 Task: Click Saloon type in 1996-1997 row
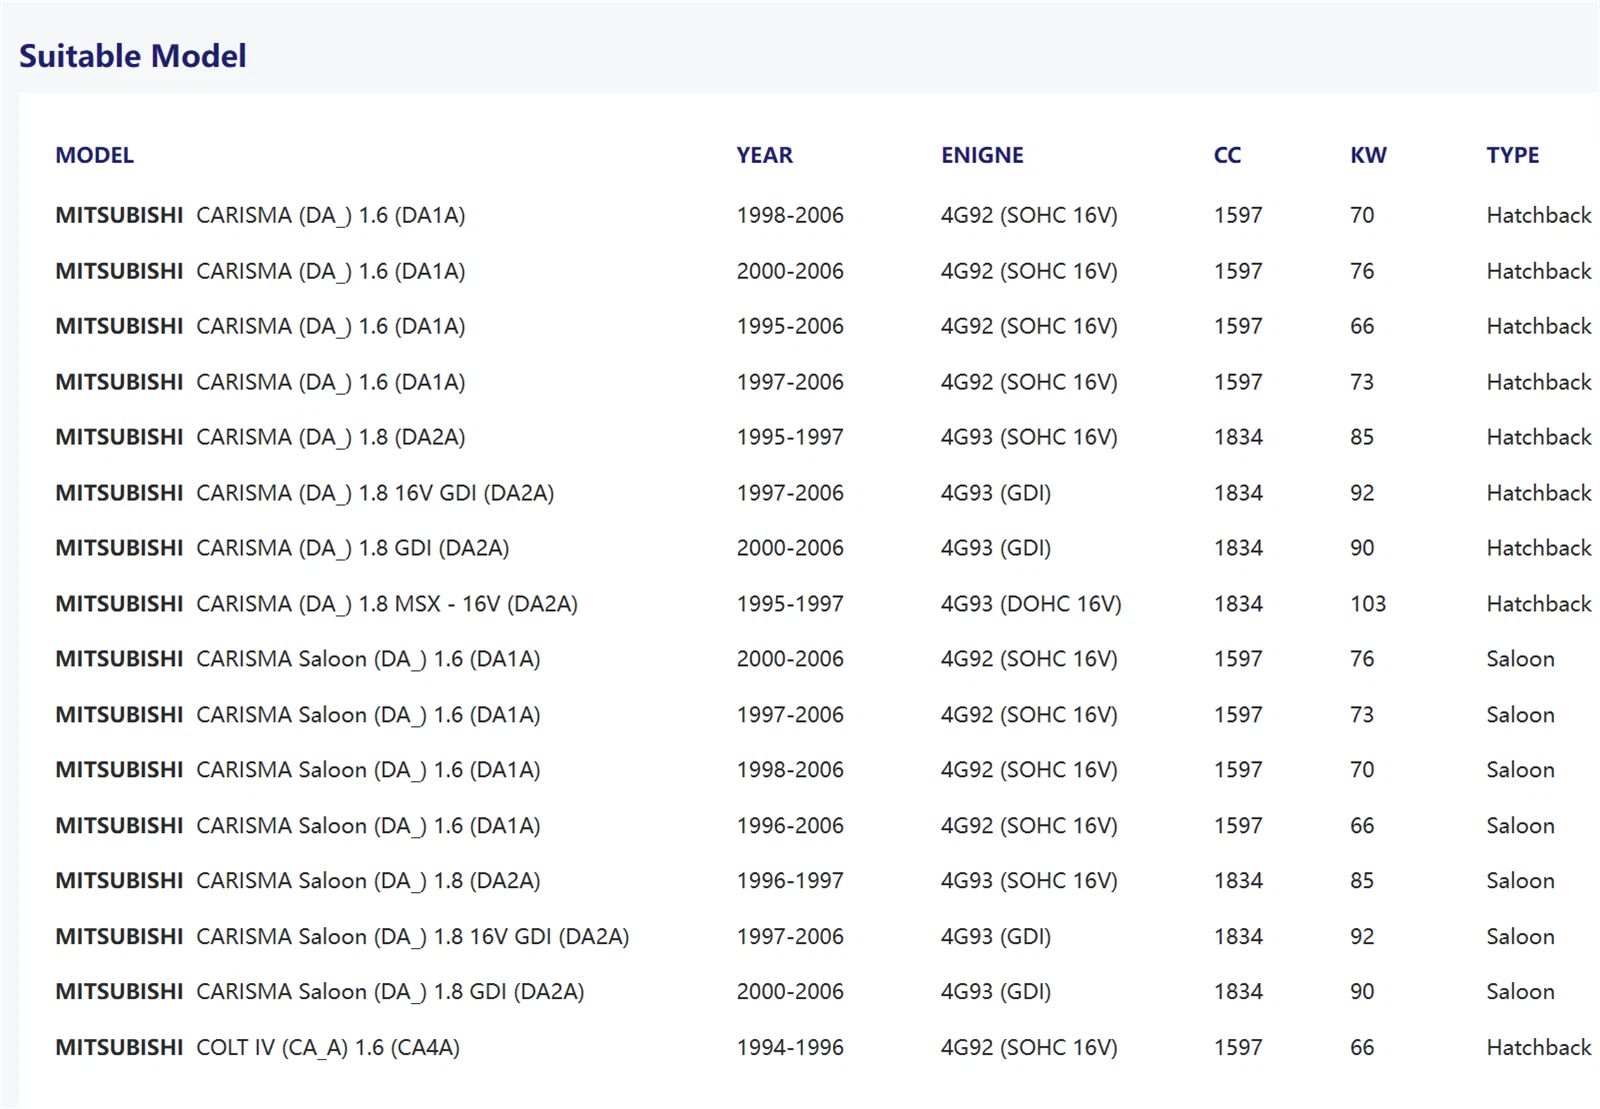tap(1520, 881)
